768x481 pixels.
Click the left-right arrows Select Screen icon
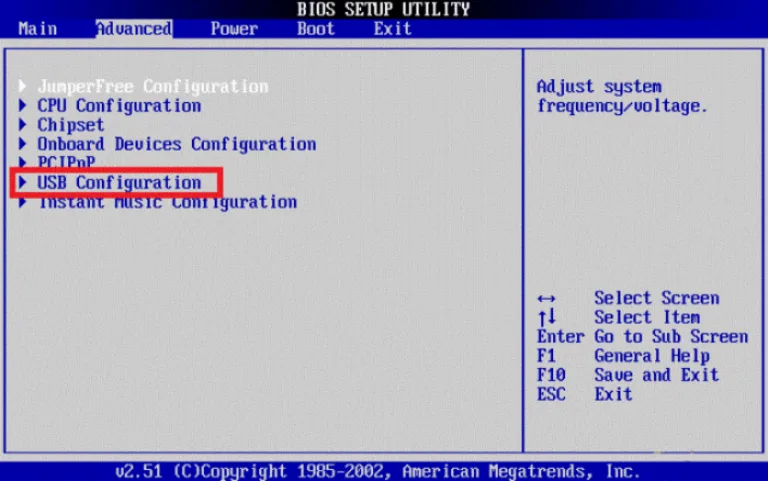[546, 298]
